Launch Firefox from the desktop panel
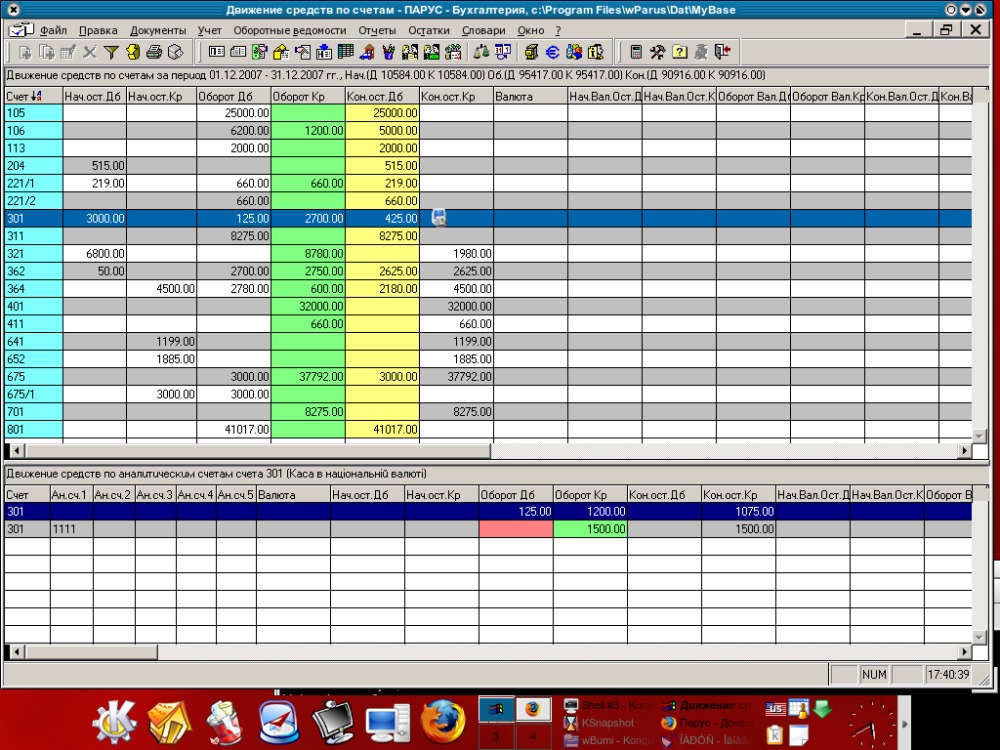Screen dimensions: 1000x750 point(443,722)
